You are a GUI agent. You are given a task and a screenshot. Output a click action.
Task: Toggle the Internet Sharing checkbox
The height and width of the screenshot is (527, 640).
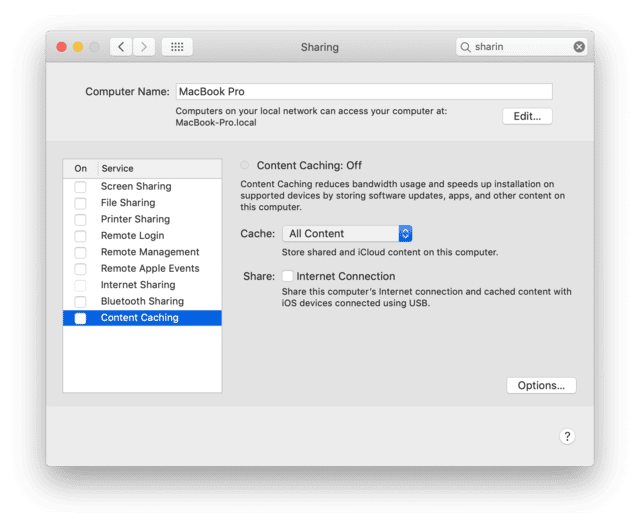click(x=80, y=285)
